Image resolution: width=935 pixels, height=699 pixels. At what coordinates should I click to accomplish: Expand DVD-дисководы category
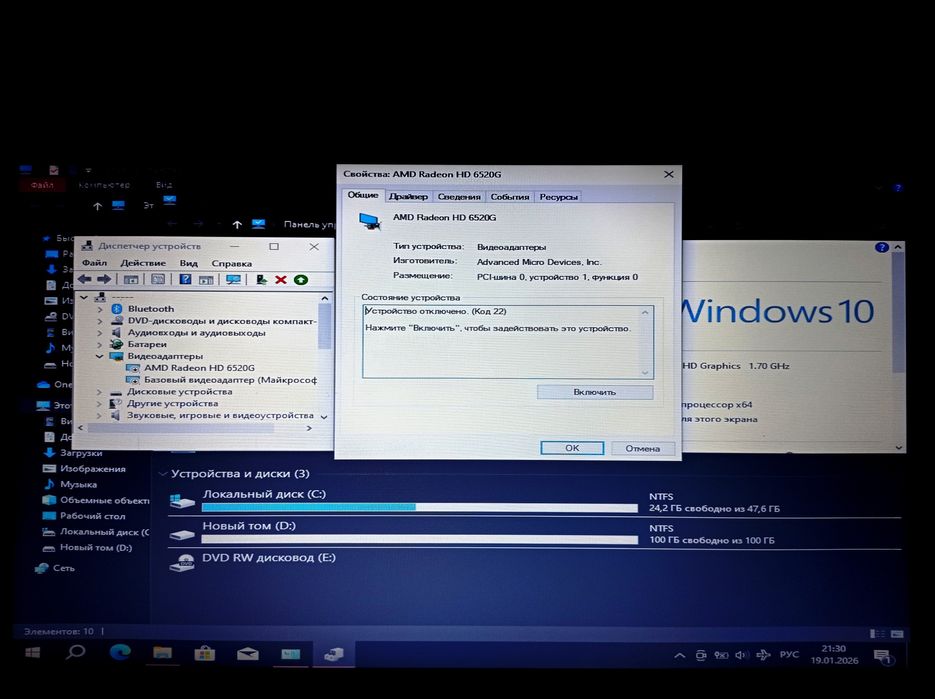(100, 321)
